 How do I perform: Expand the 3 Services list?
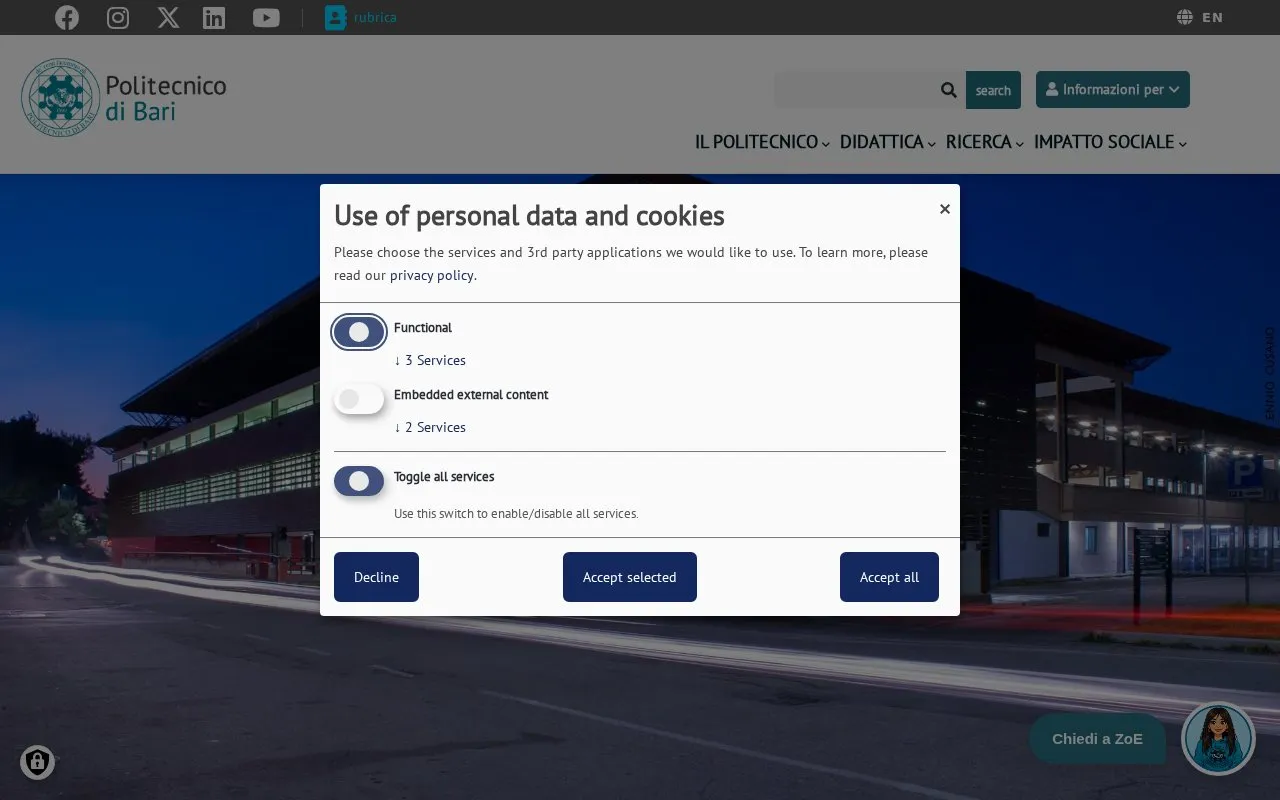pos(430,360)
